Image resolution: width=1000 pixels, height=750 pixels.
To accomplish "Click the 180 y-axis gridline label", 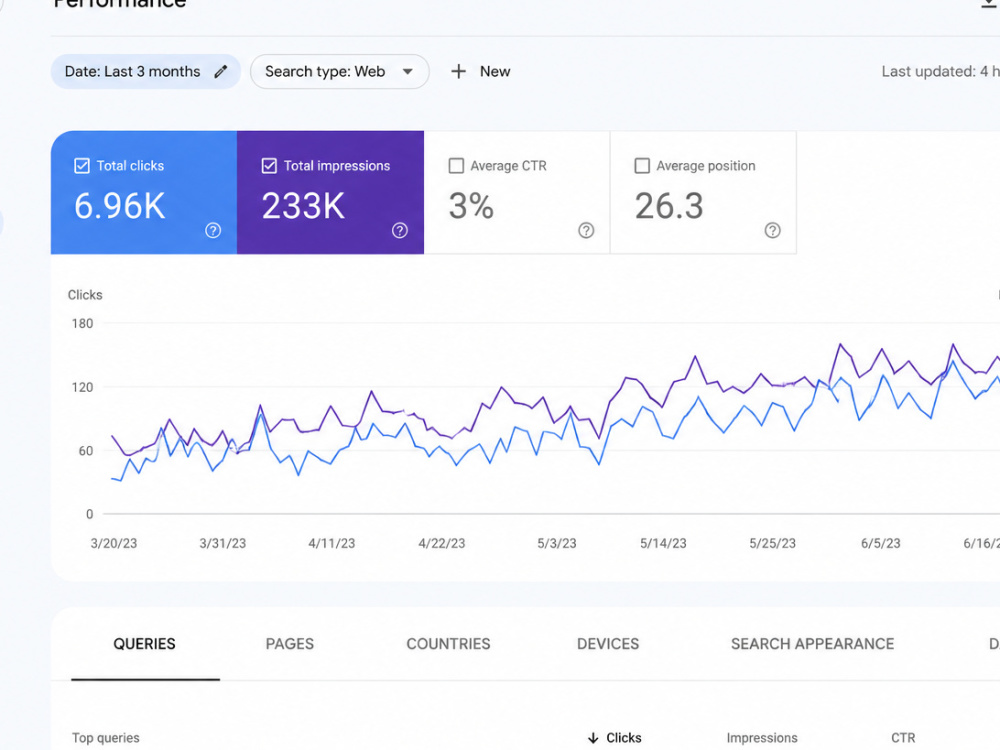I will [82, 323].
